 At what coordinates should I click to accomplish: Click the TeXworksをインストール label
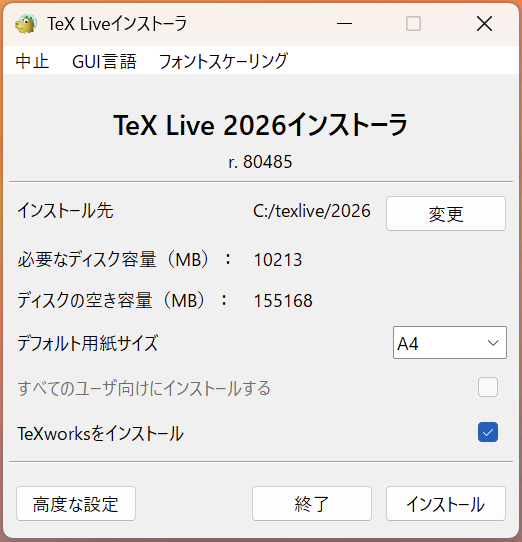[100, 433]
